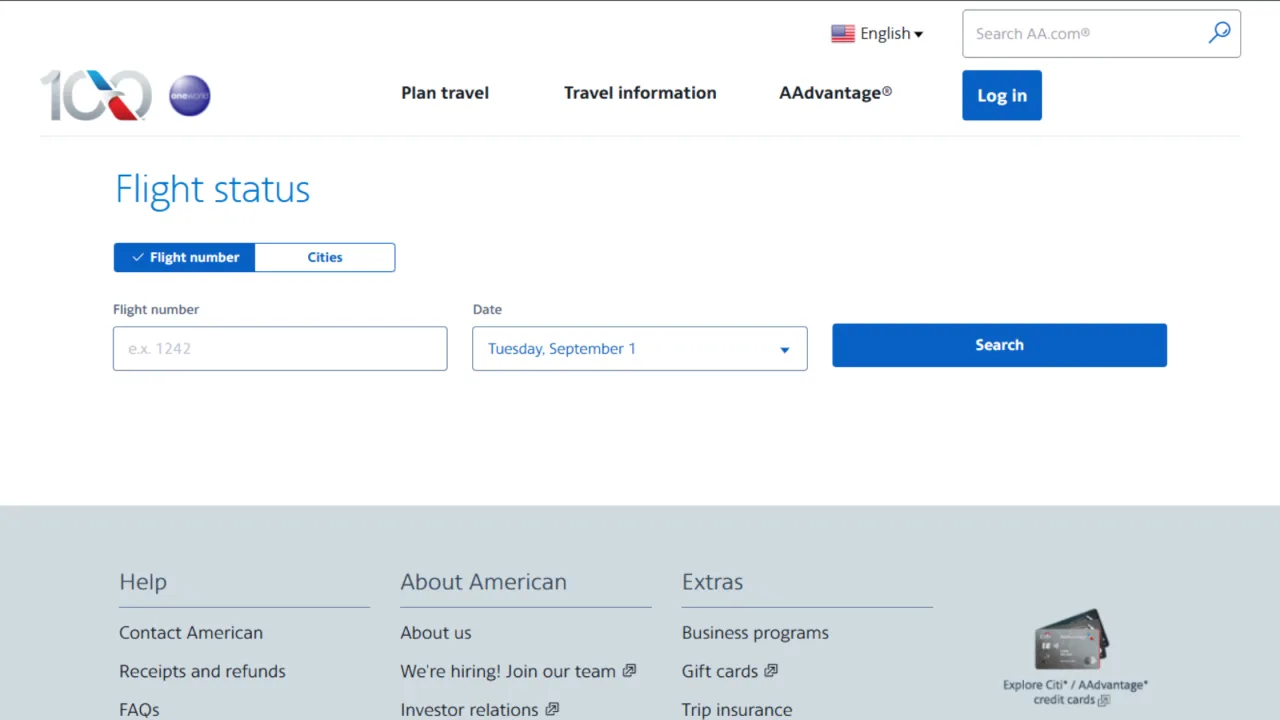
Task: Click the Help footer heading
Action: pos(143,582)
